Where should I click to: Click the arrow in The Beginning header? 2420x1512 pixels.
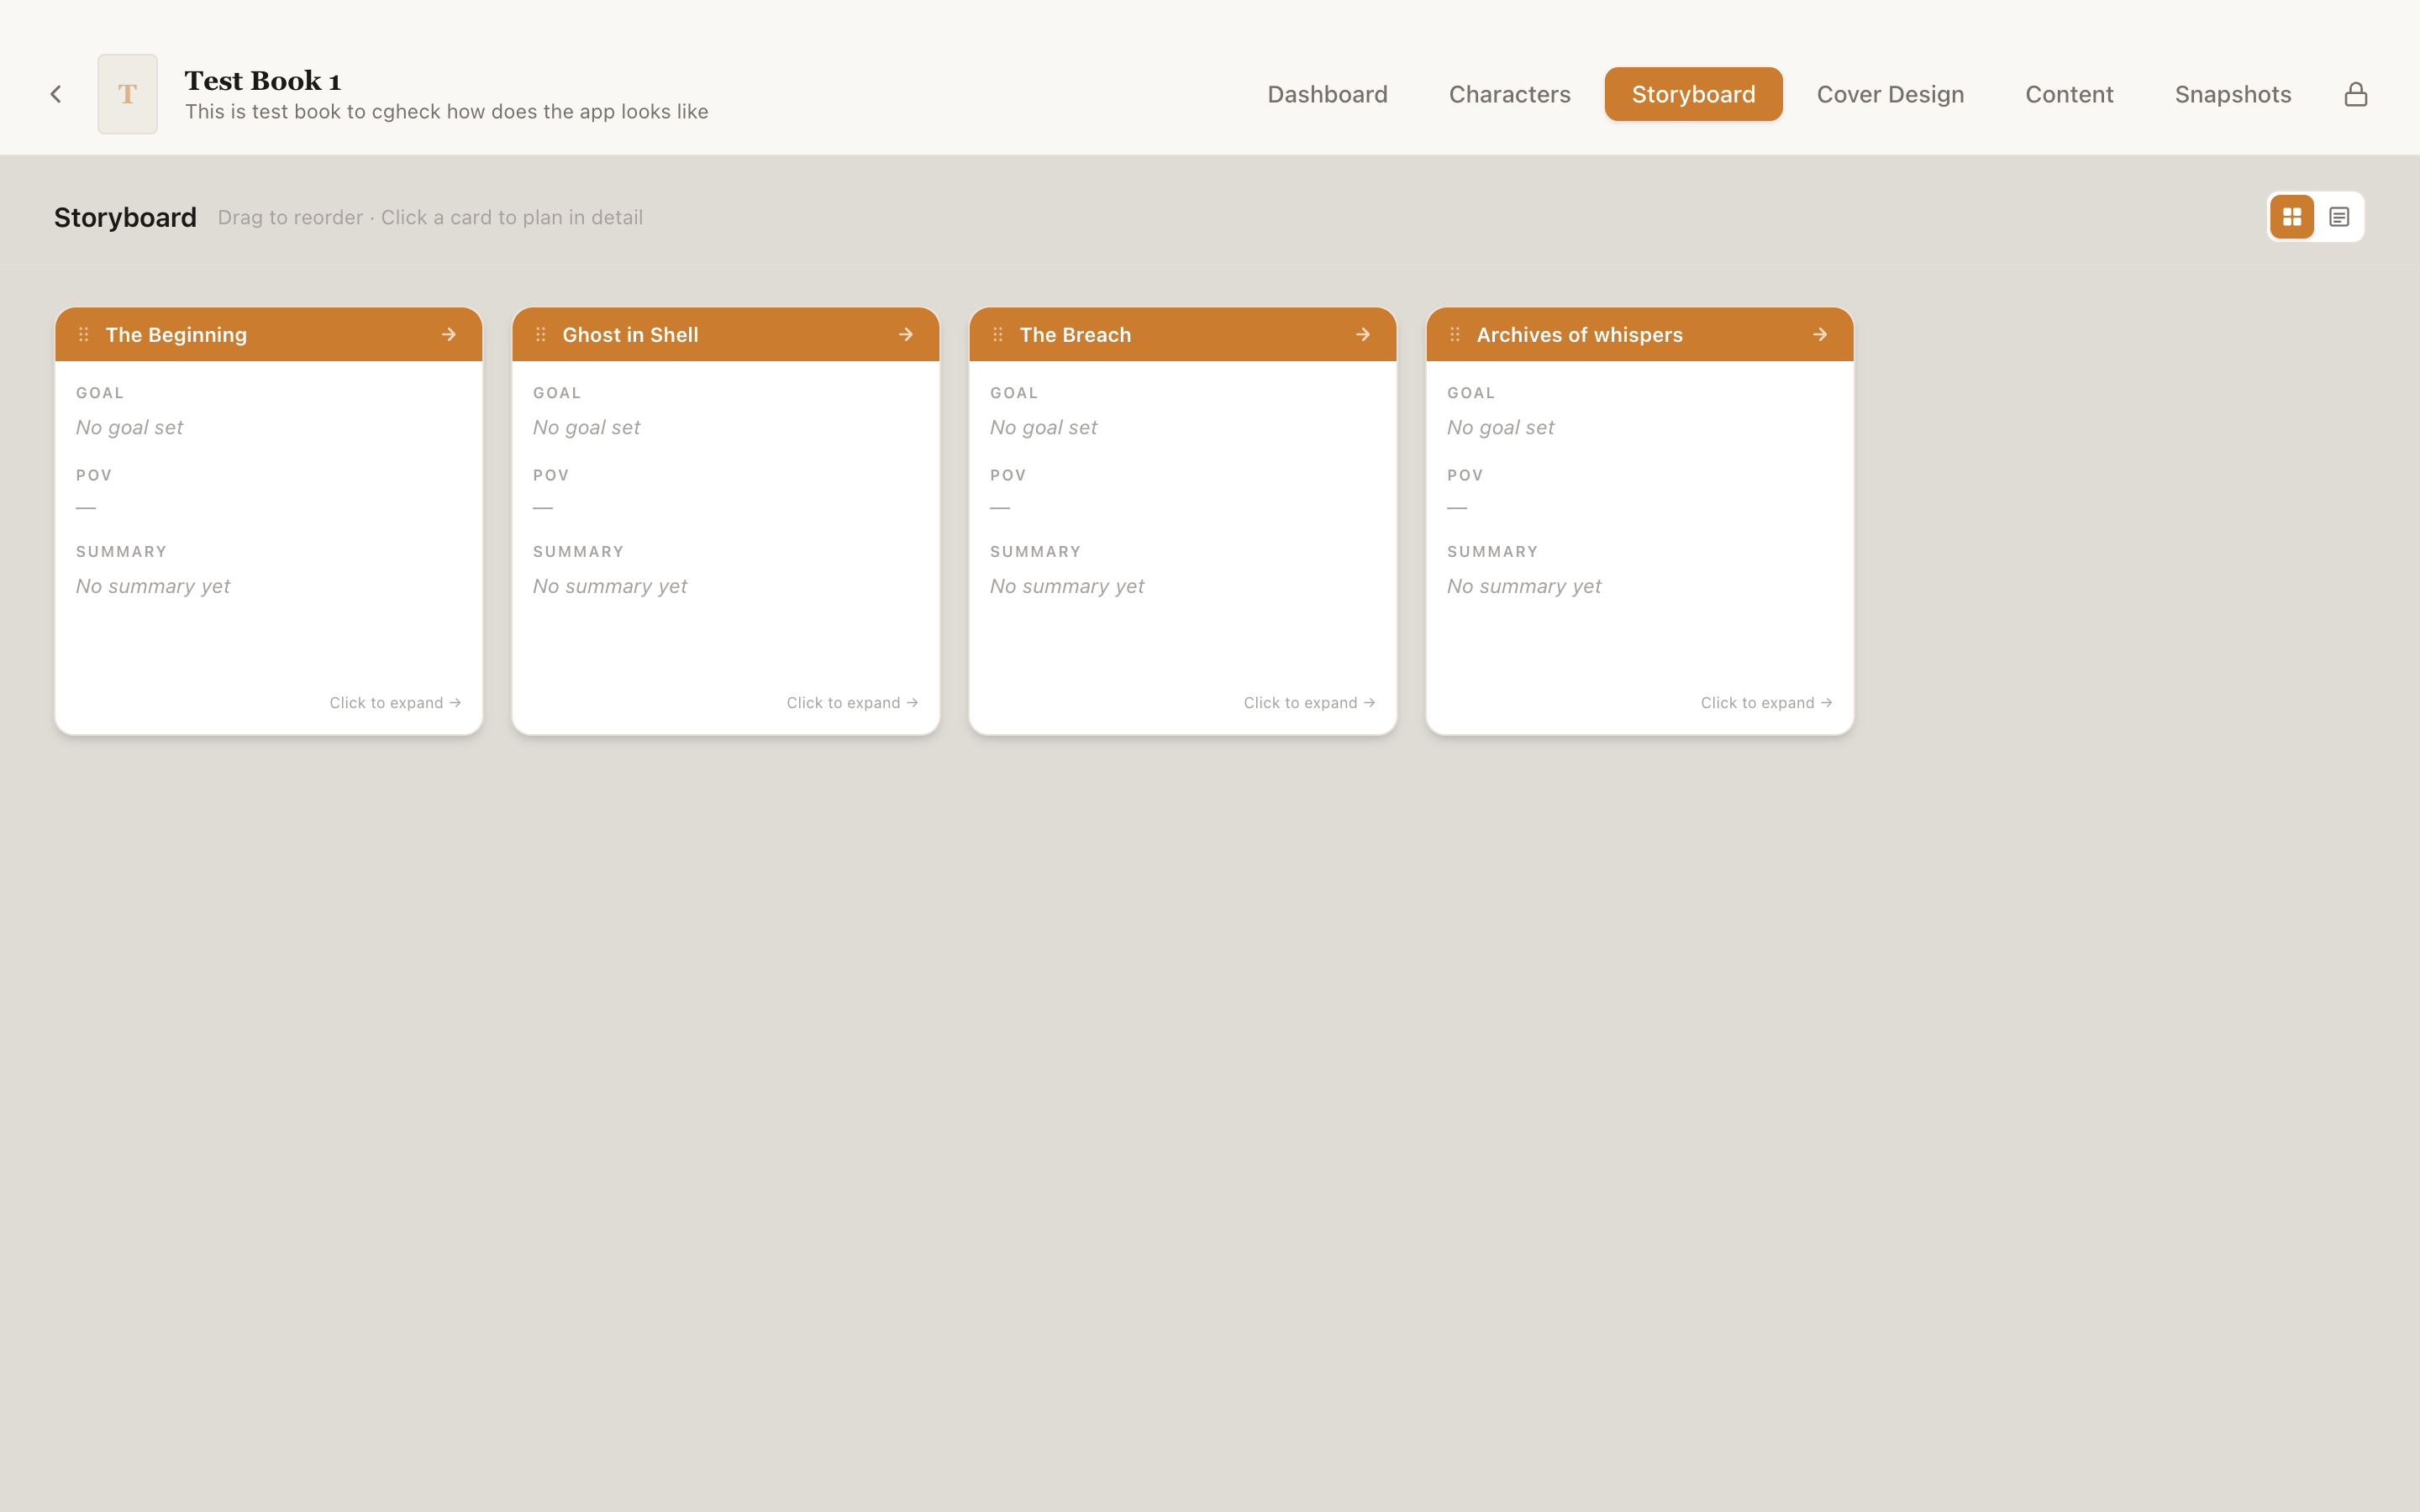(448, 334)
